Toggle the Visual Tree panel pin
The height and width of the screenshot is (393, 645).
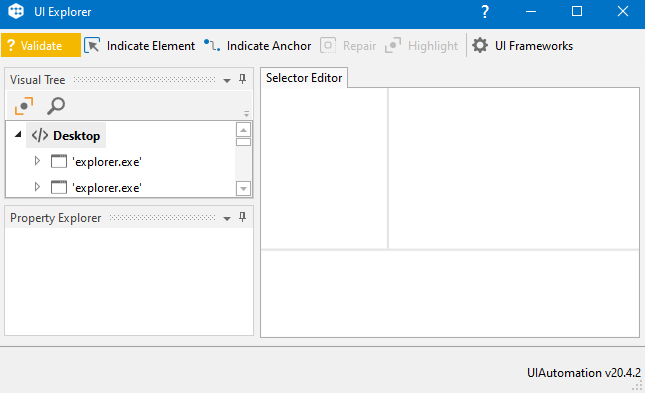click(x=243, y=79)
